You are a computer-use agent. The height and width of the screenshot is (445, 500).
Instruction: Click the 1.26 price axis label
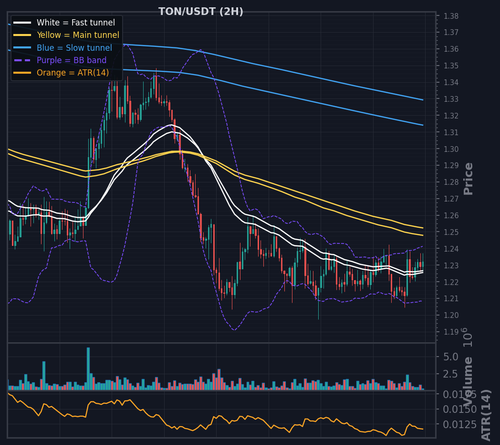[451, 216]
